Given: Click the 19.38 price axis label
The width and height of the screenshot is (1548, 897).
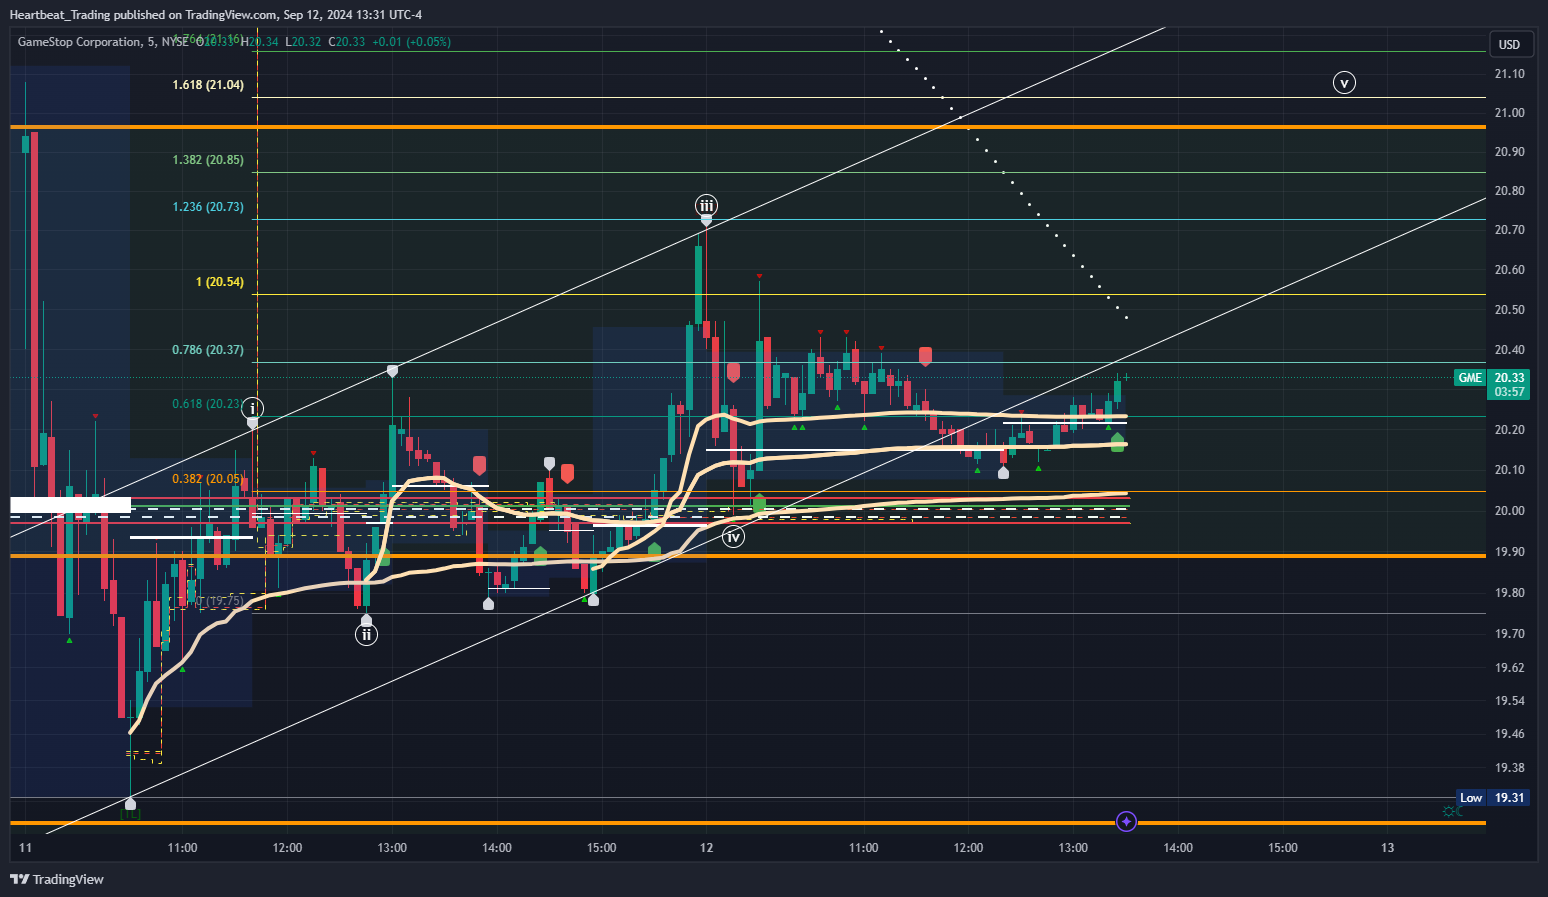Looking at the screenshot, I should pyautogui.click(x=1509, y=768).
